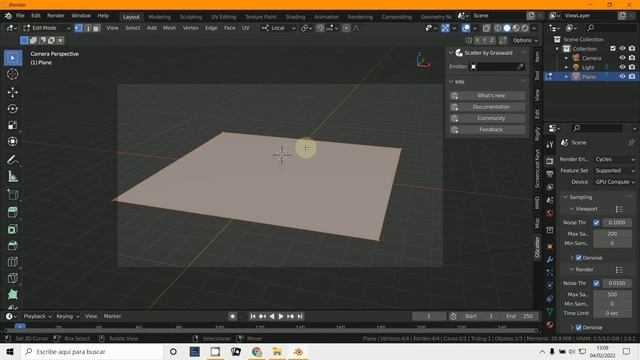640x360 pixels.
Task: Collapse the Sampling panel
Action: [x=565, y=197]
